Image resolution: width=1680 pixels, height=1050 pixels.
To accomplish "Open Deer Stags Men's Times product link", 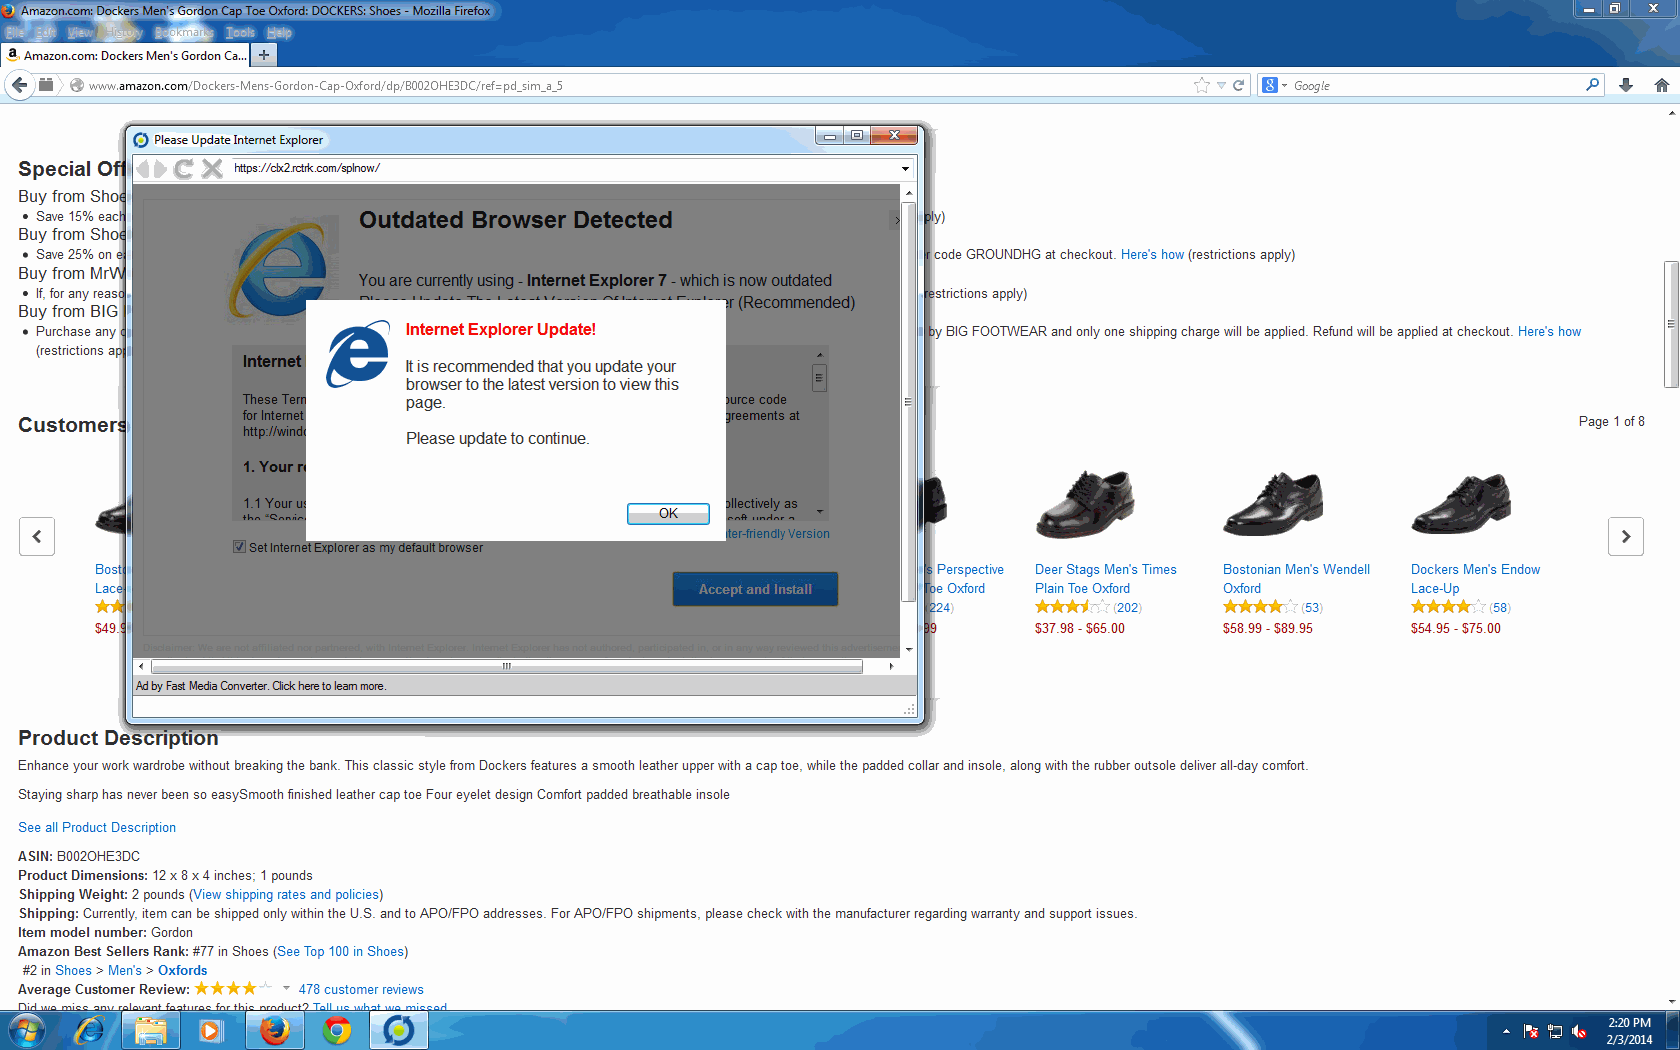I will [x=1105, y=579].
